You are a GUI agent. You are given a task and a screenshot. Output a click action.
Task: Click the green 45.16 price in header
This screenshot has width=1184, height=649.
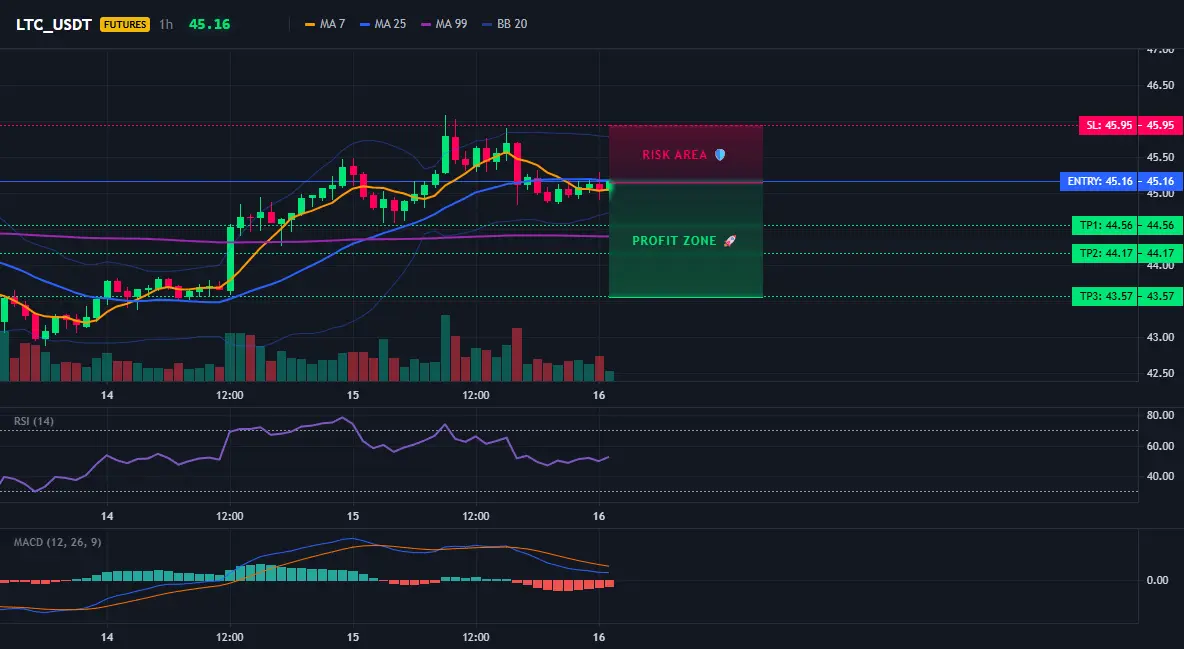(209, 24)
